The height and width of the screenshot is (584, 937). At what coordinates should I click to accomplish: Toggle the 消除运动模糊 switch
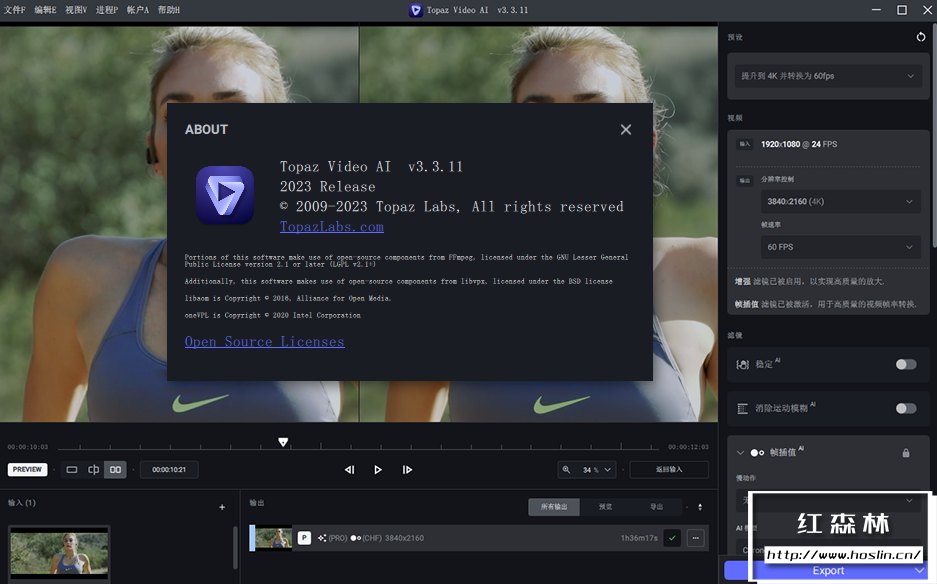click(x=905, y=408)
